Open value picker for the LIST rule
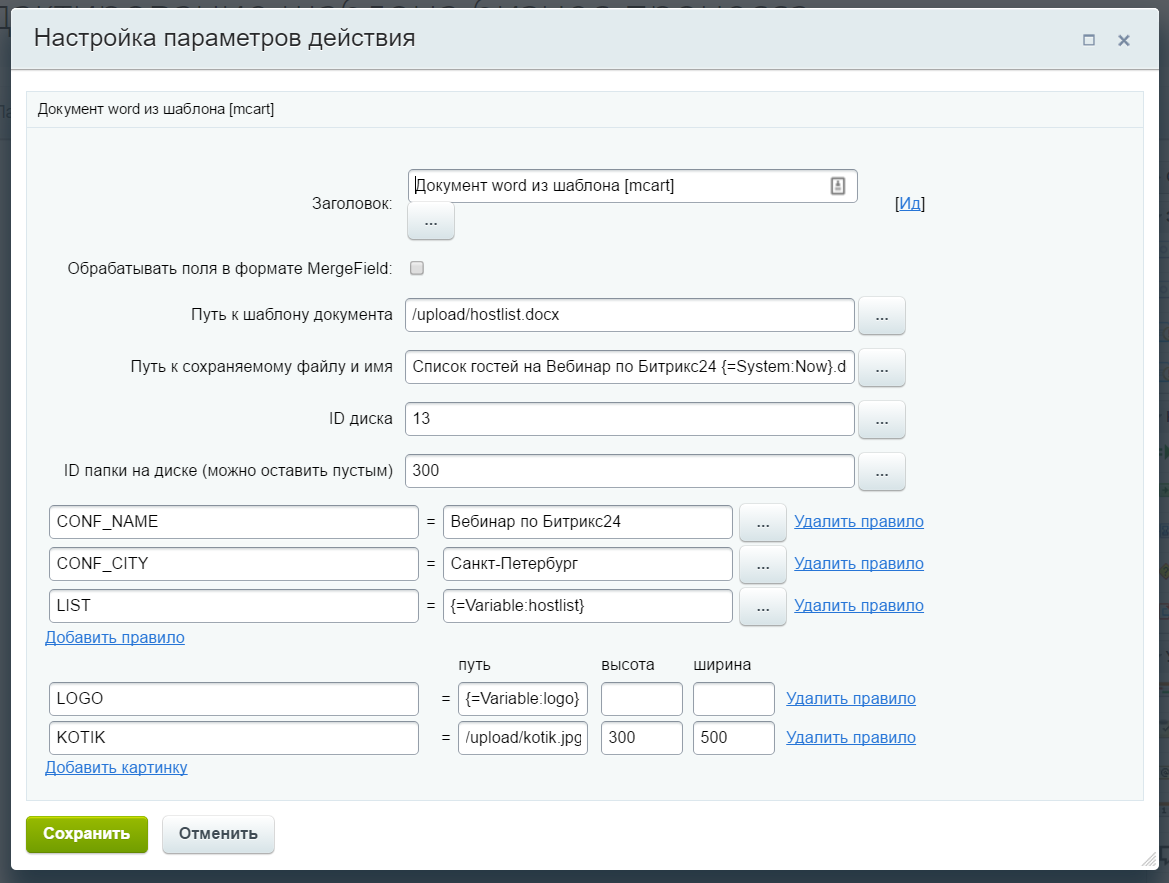Viewport: 1169px width, 883px height. coord(762,607)
